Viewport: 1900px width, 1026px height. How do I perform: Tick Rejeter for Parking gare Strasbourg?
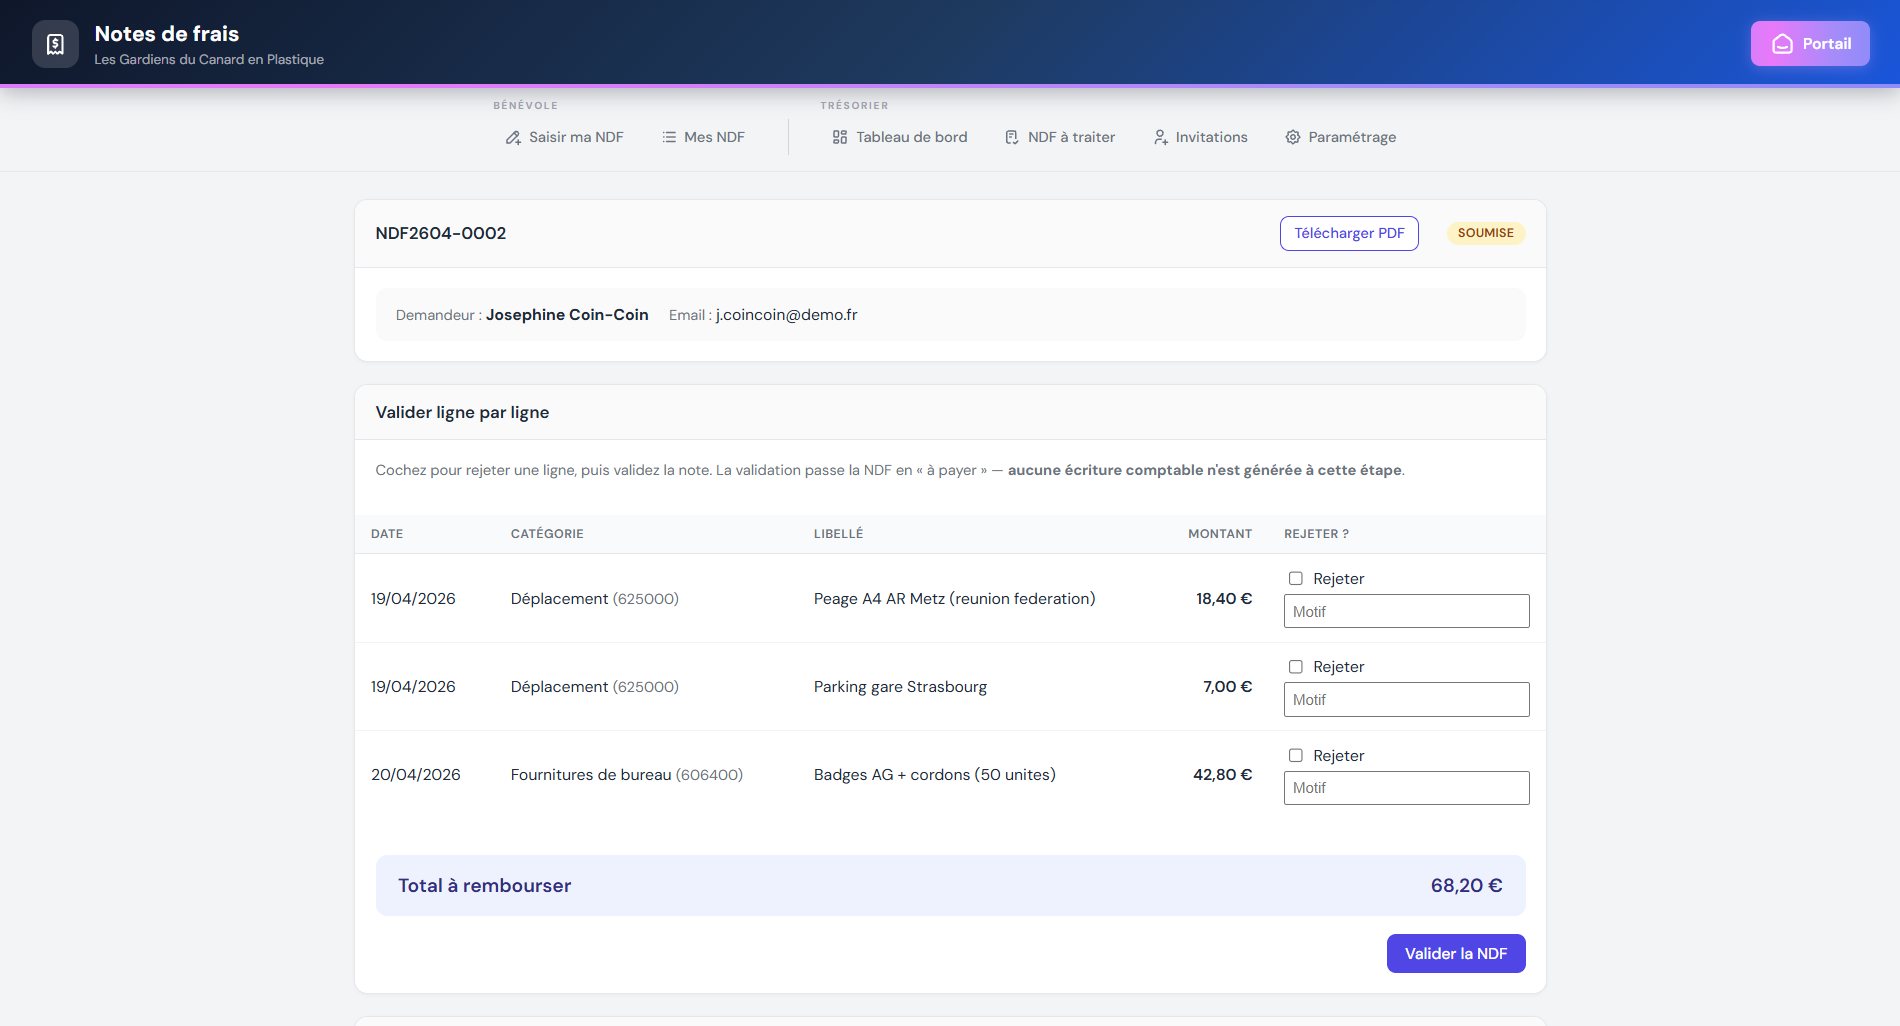click(1296, 667)
